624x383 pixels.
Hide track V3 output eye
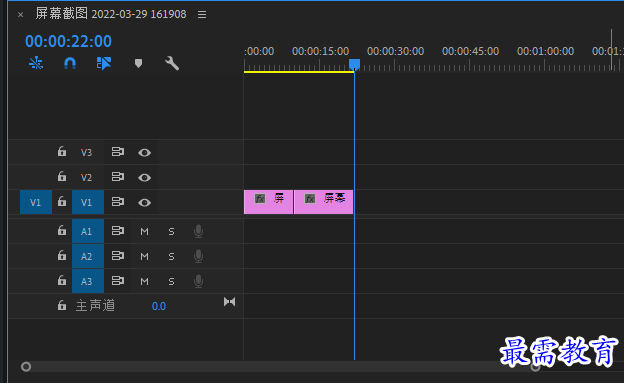[x=144, y=152]
